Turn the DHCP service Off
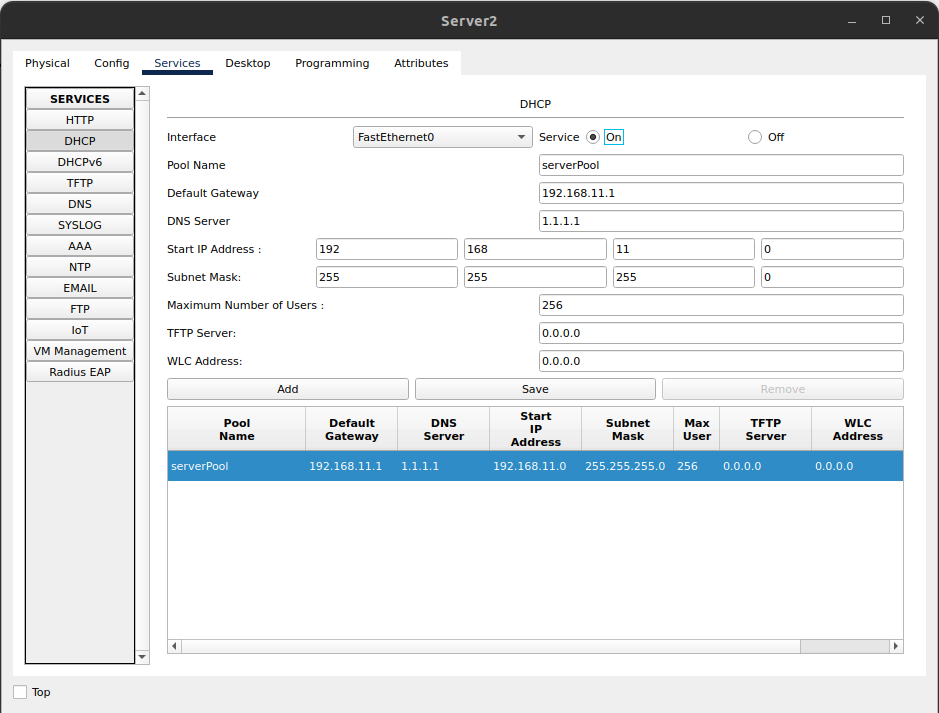Screen dimensions: 939x713 pos(754,137)
